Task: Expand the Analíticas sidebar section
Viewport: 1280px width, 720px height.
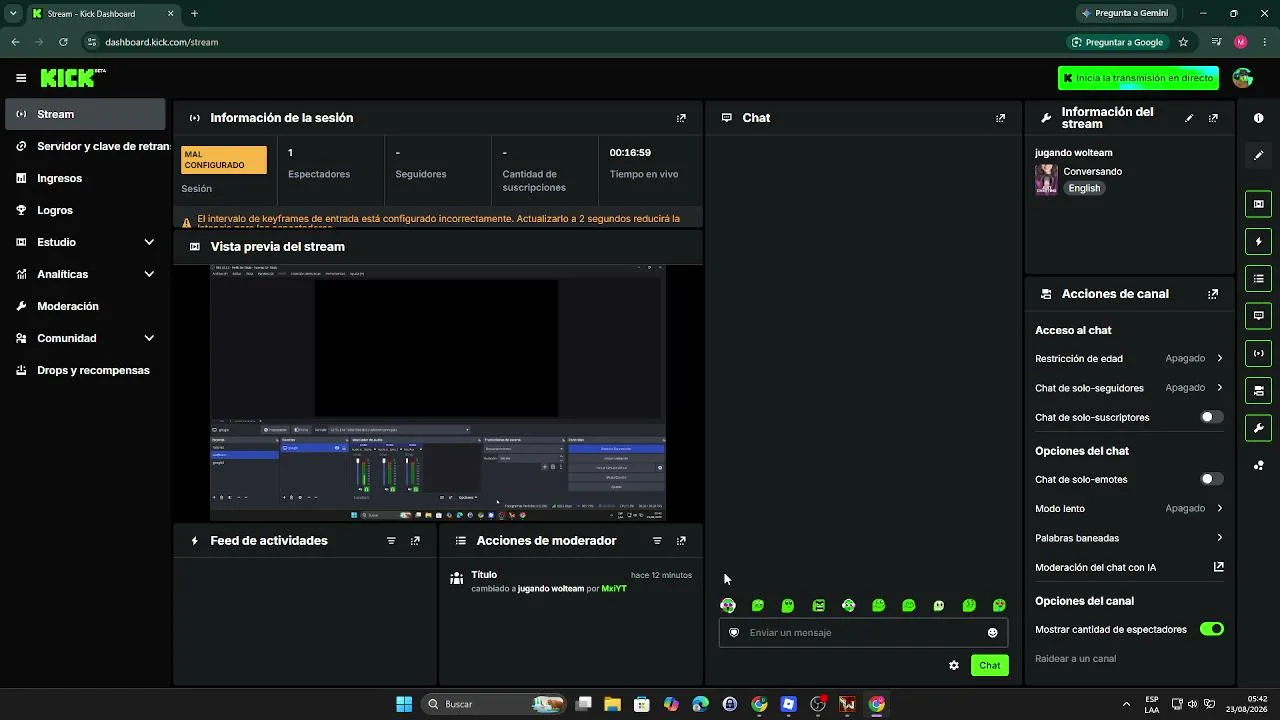Action: tap(149, 274)
